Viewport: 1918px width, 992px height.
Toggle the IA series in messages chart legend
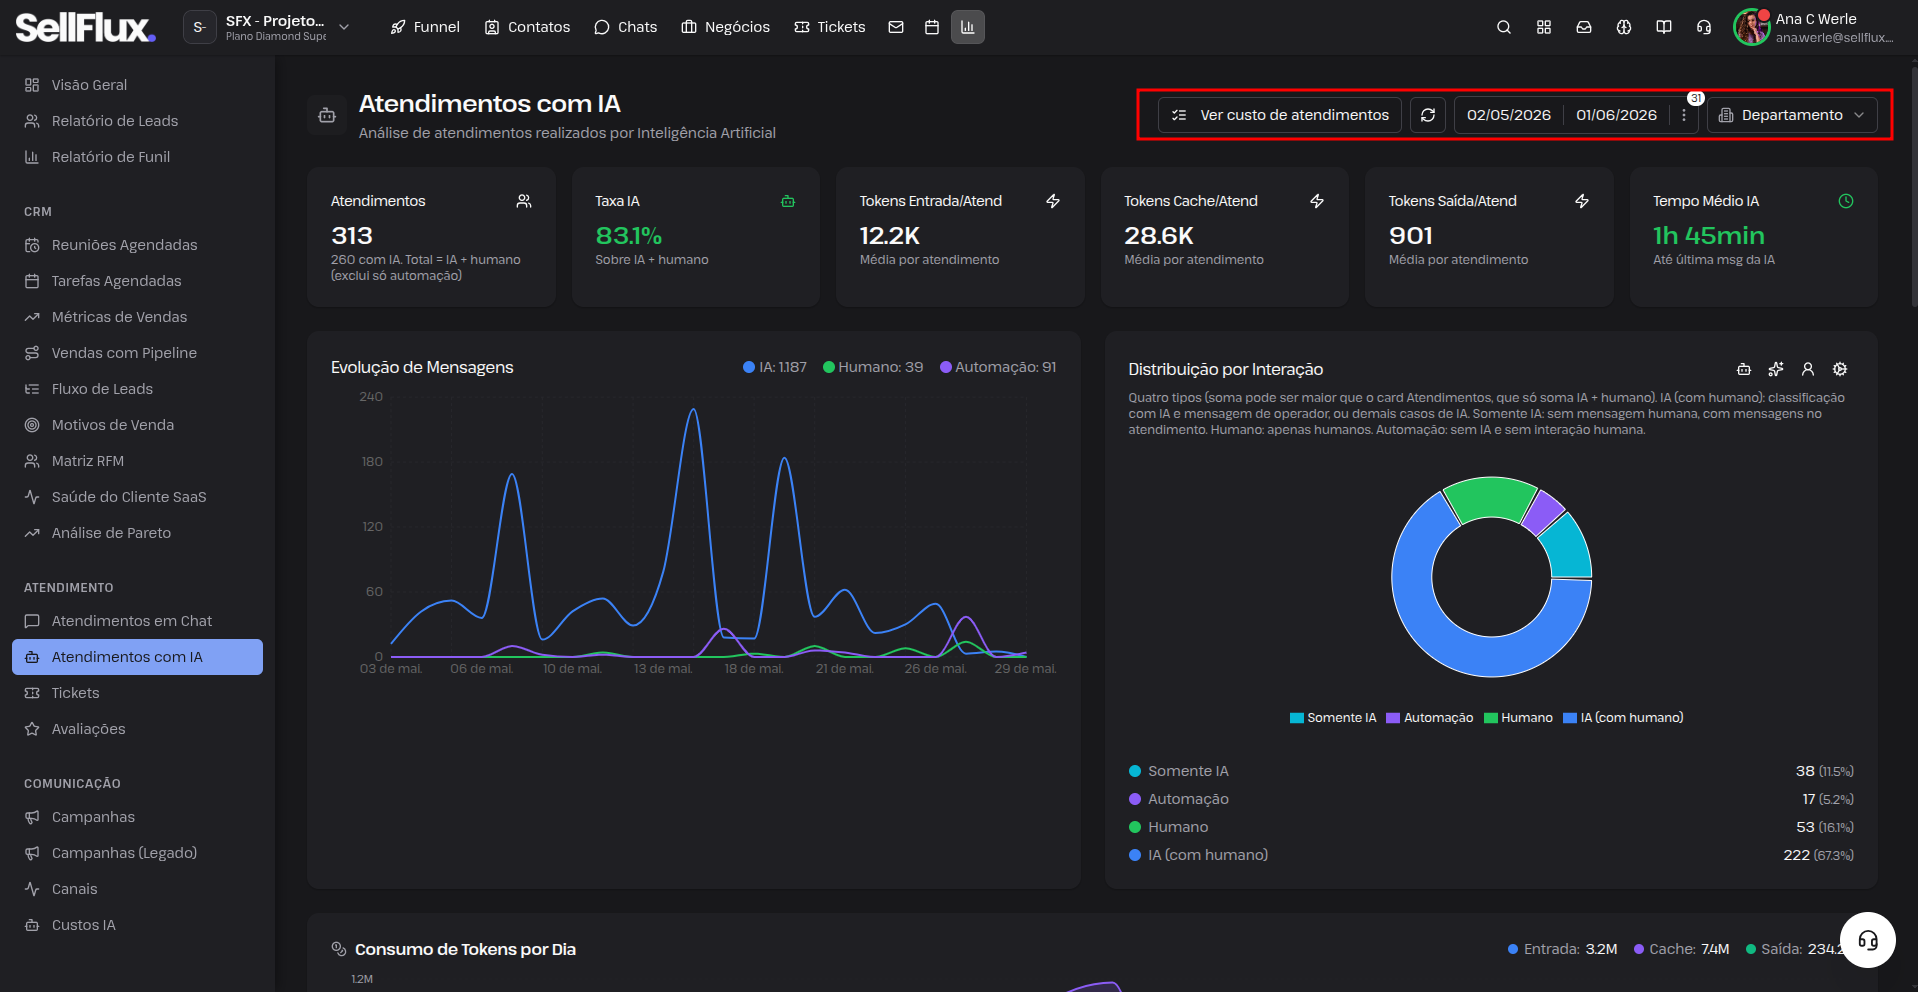click(775, 367)
